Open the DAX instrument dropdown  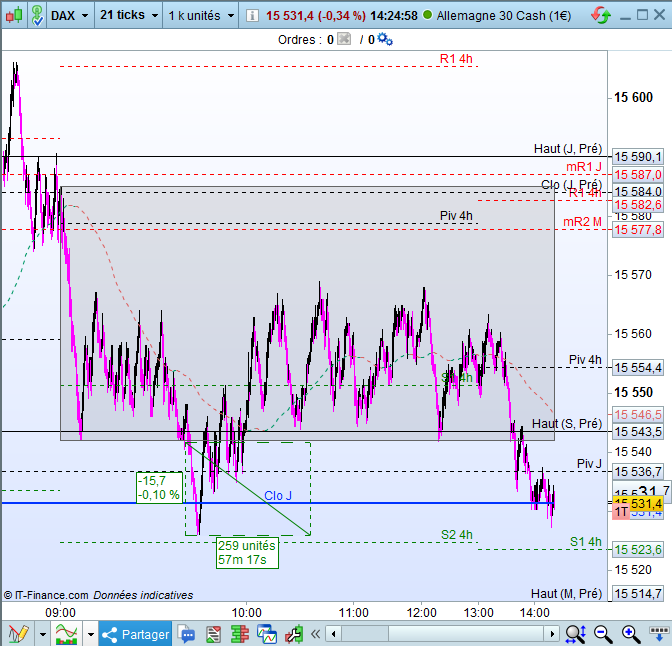70,16
